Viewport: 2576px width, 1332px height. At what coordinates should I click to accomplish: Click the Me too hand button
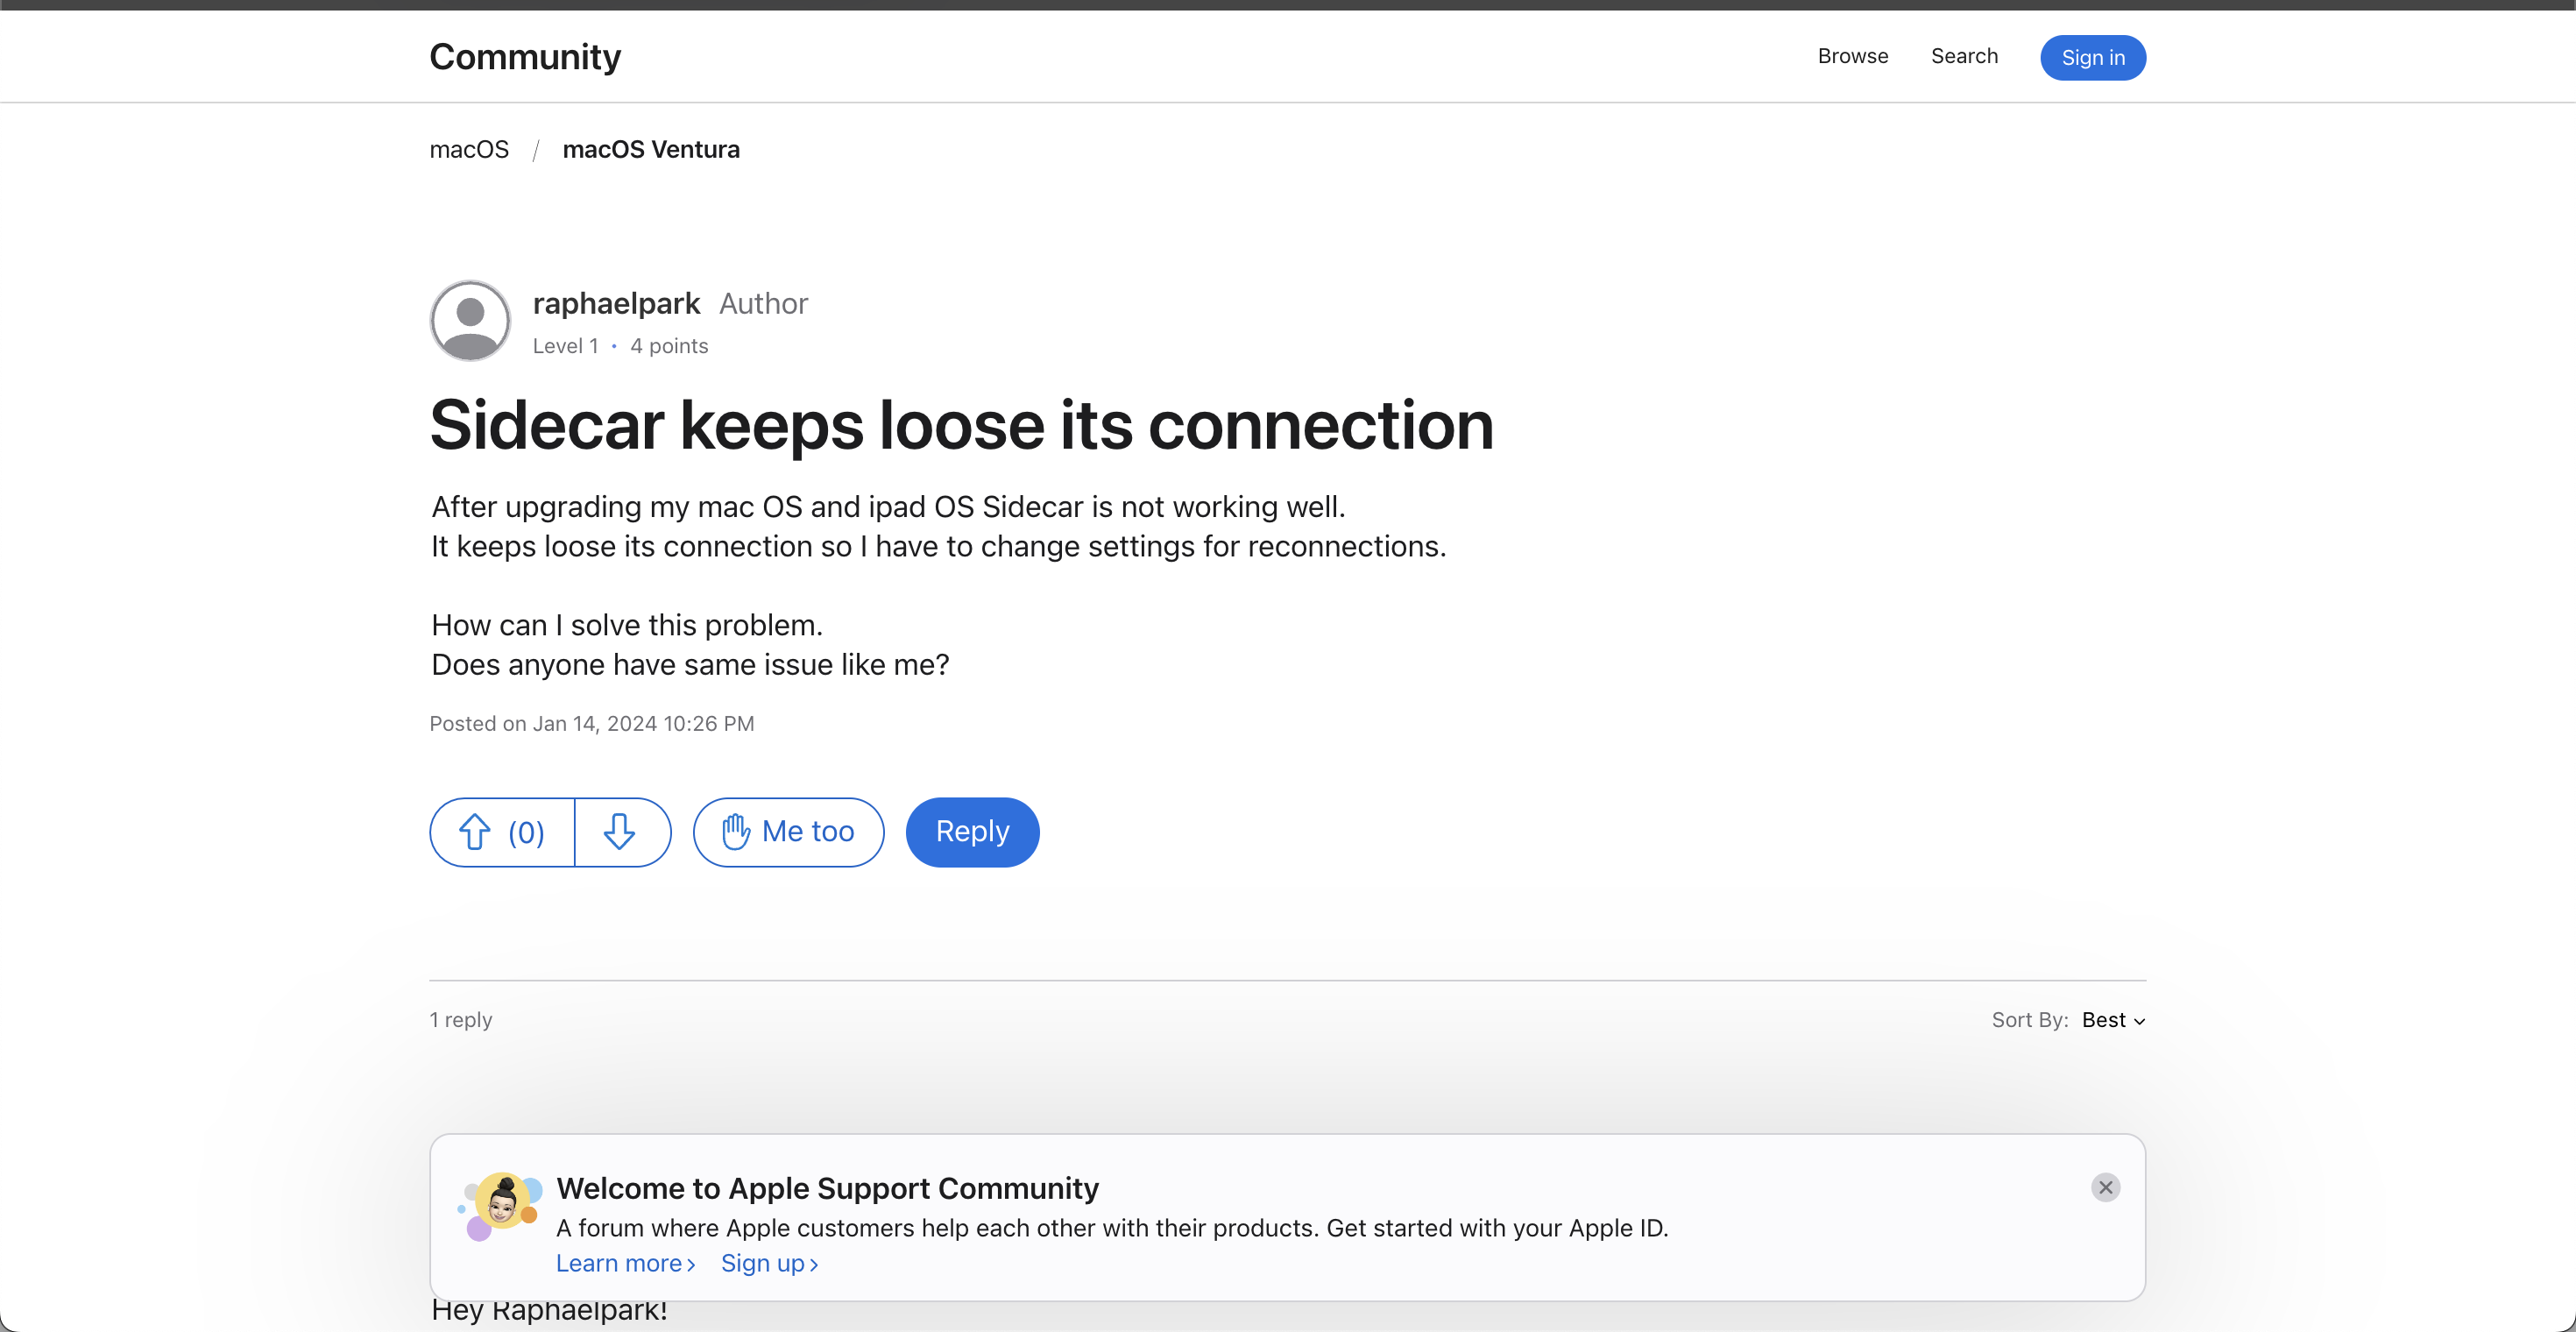(788, 831)
